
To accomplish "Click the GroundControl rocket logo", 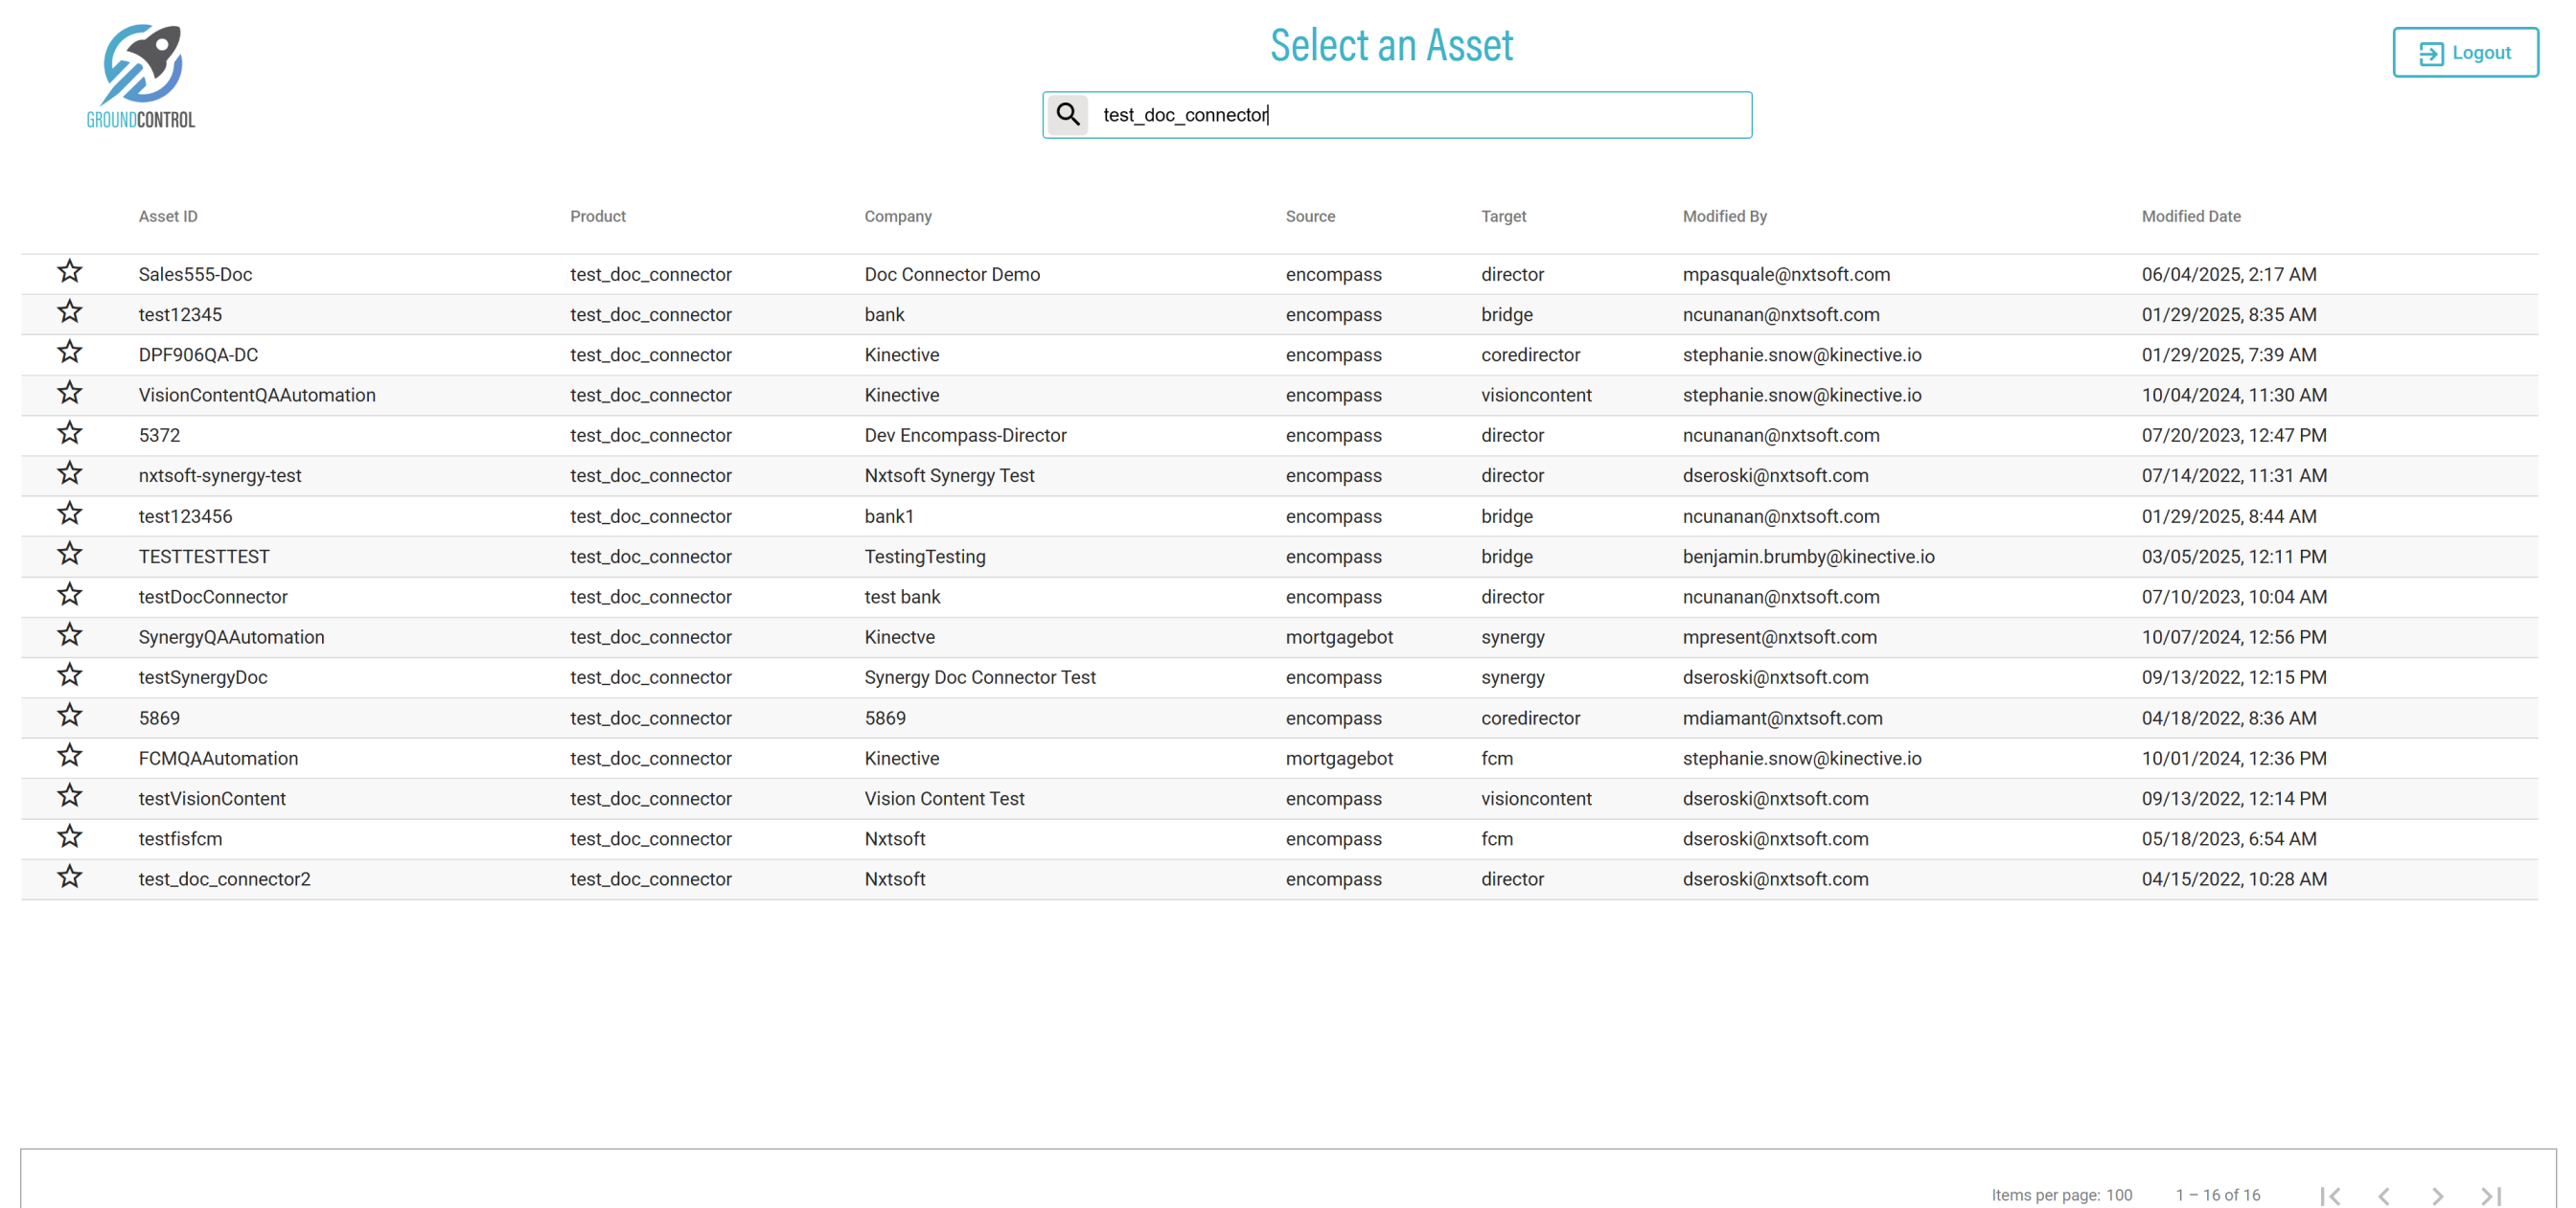I will click(x=141, y=76).
